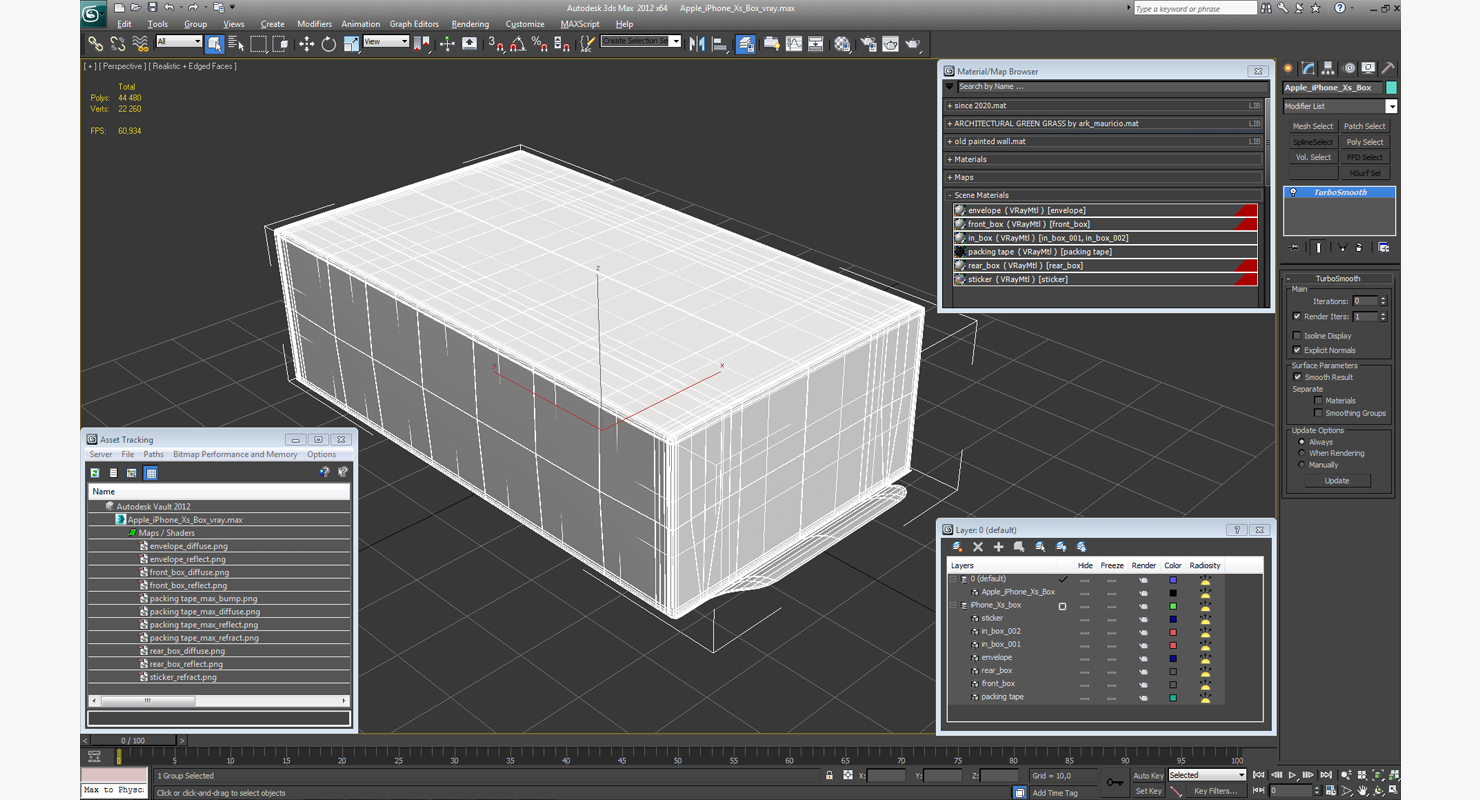Toggle the Angle Snap button

(518, 44)
